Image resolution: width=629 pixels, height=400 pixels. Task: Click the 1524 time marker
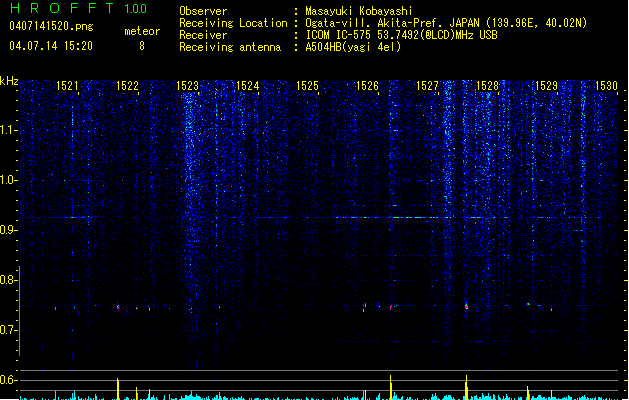click(248, 85)
